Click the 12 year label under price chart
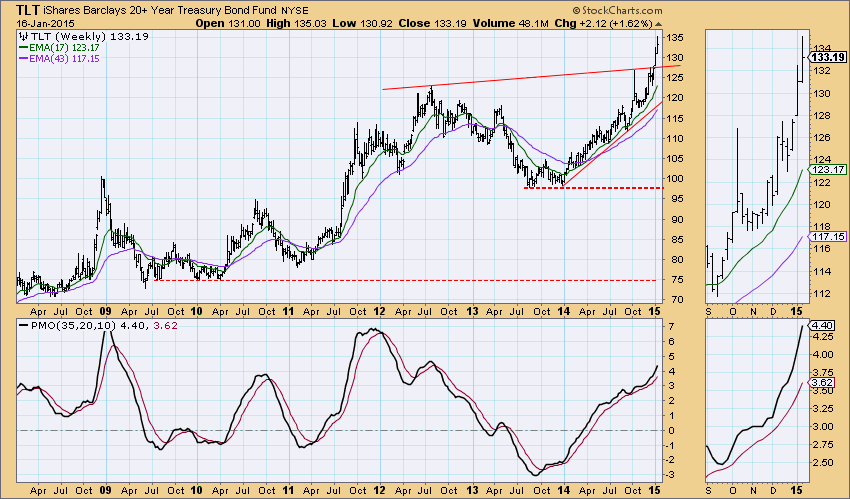This screenshot has height=499, width=850. (x=379, y=312)
